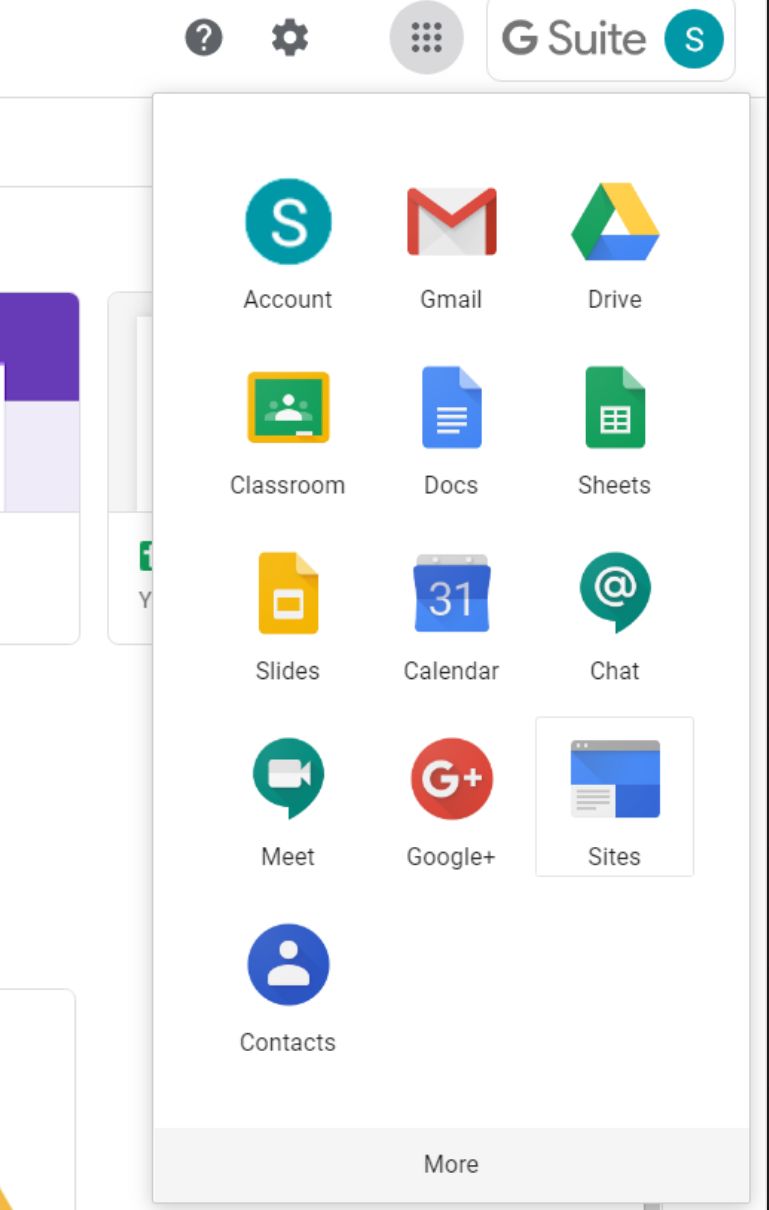Launch Google Slides

(288, 593)
